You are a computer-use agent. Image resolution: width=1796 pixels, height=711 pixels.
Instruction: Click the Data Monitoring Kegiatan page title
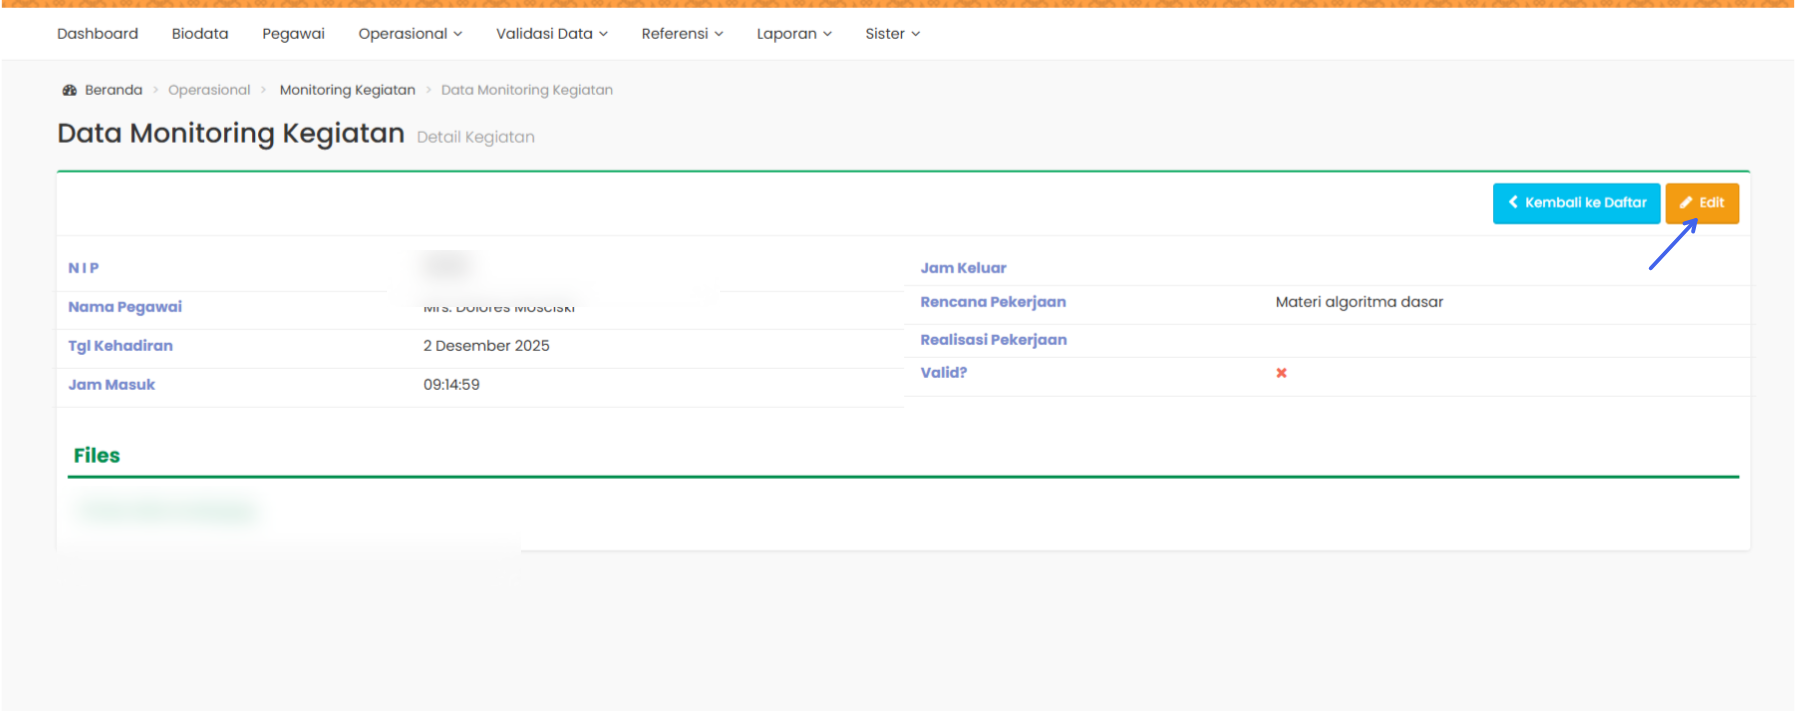[231, 134]
